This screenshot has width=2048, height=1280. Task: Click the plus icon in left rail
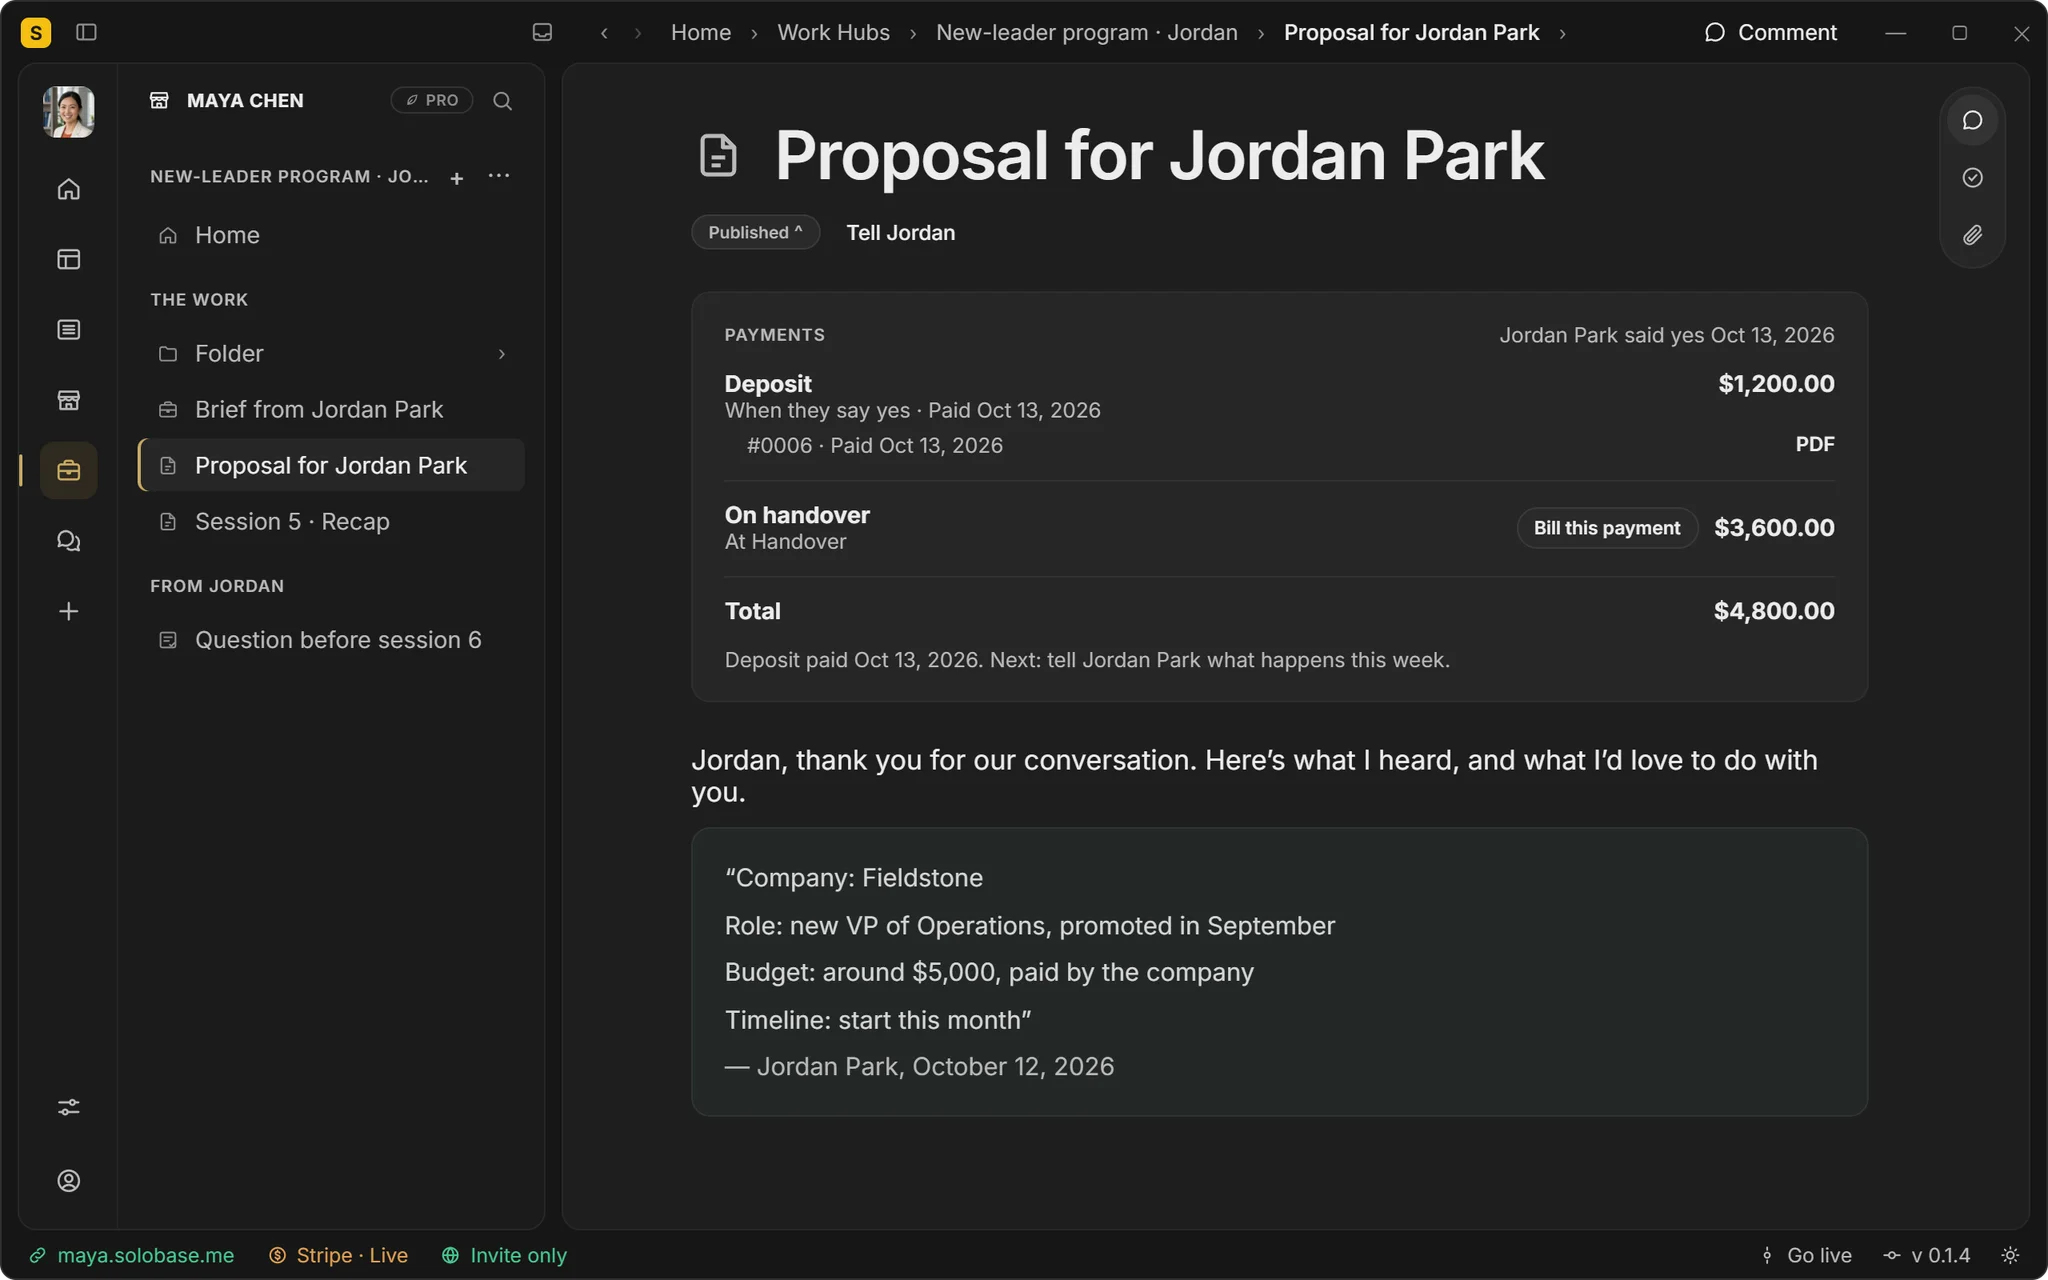click(x=68, y=611)
